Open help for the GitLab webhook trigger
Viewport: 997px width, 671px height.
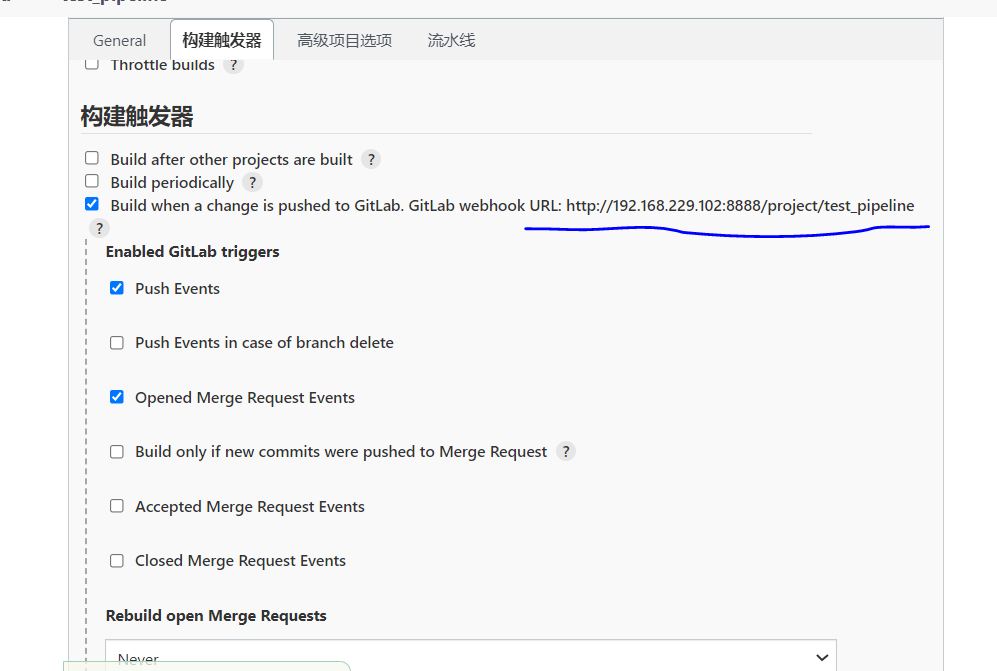click(x=98, y=228)
